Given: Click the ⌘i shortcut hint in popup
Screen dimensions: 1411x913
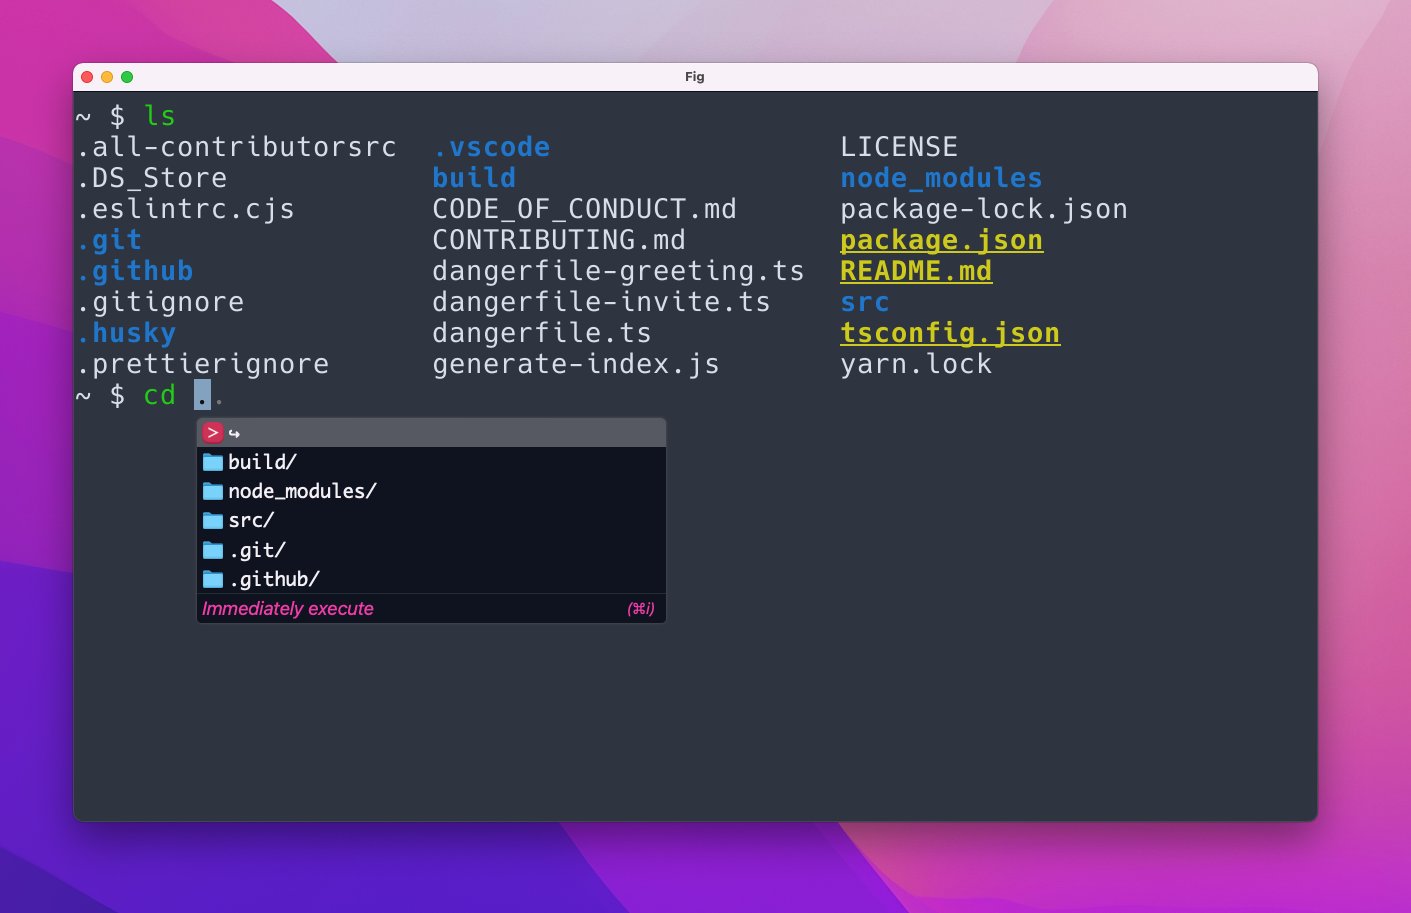Looking at the screenshot, I should point(640,609).
